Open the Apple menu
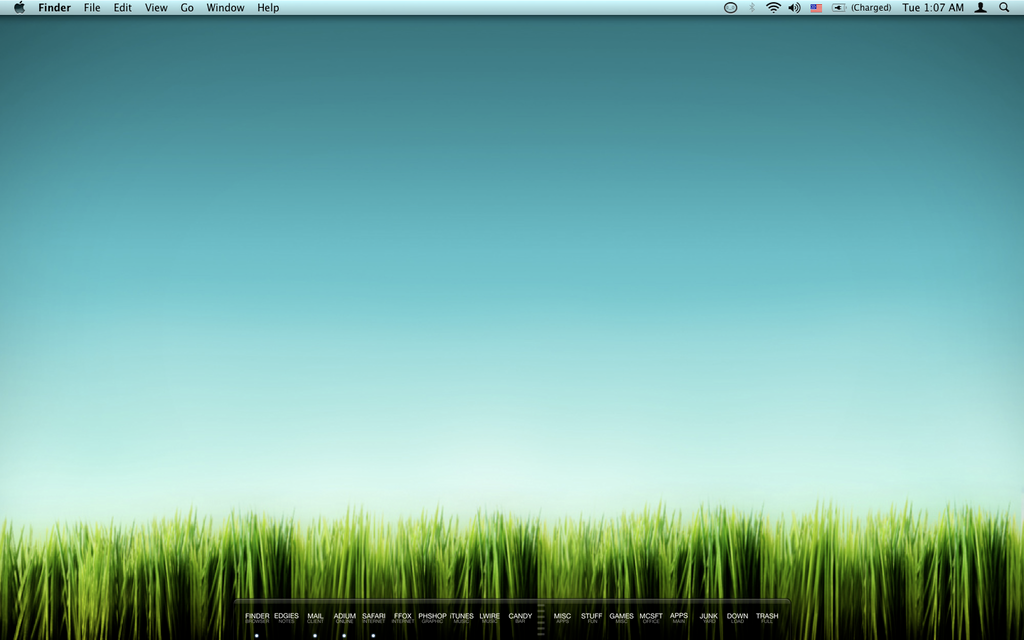The height and width of the screenshot is (640, 1024). click(19, 8)
